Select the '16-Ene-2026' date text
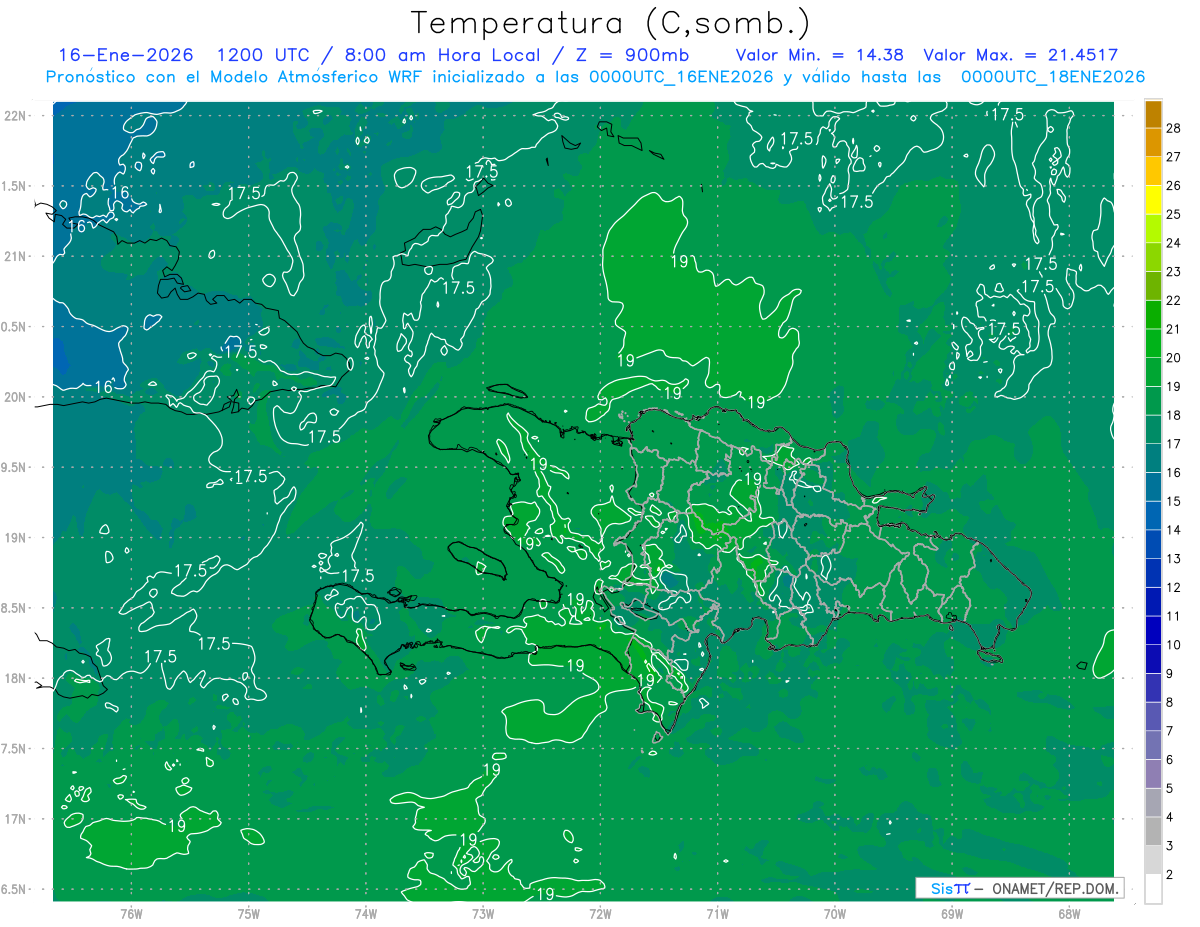 126,55
